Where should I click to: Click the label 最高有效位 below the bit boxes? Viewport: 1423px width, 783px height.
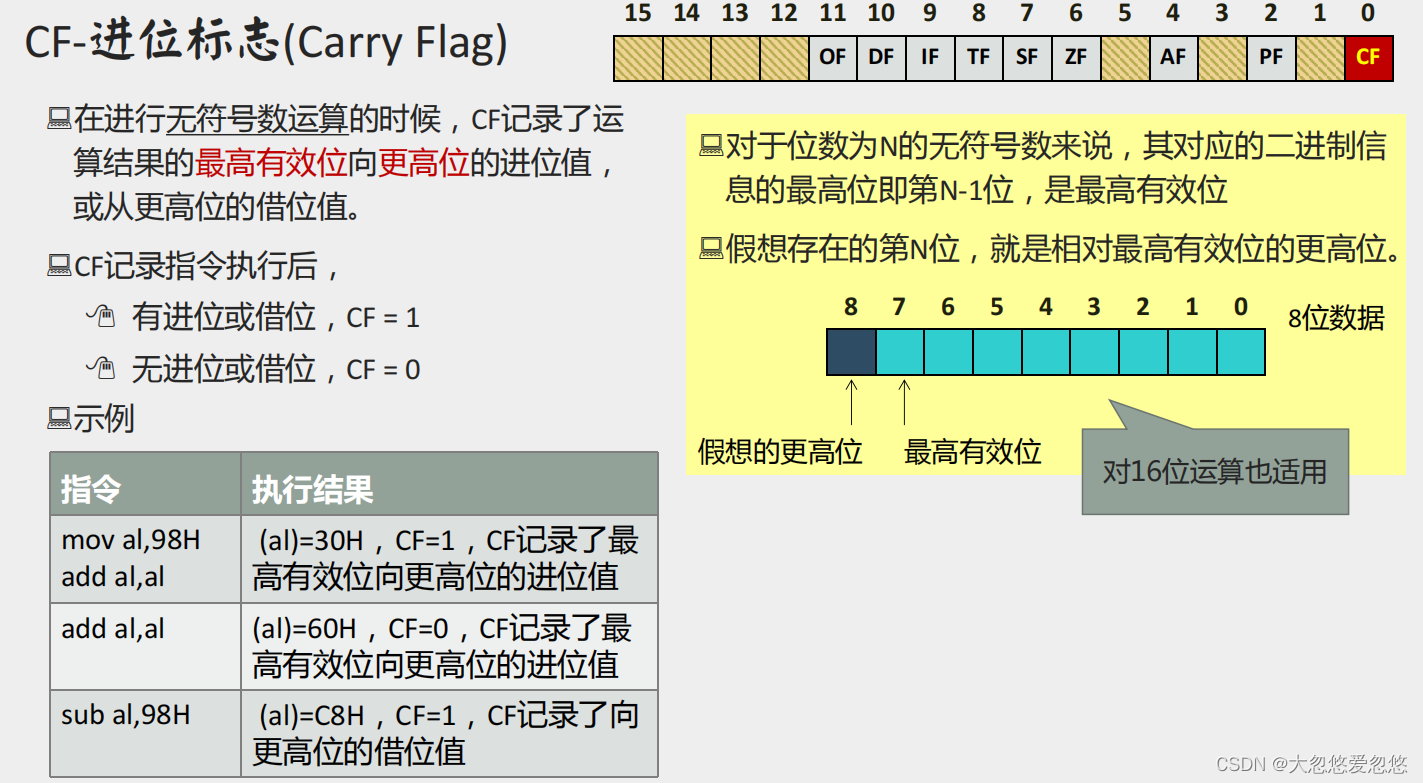pyautogui.click(x=973, y=452)
